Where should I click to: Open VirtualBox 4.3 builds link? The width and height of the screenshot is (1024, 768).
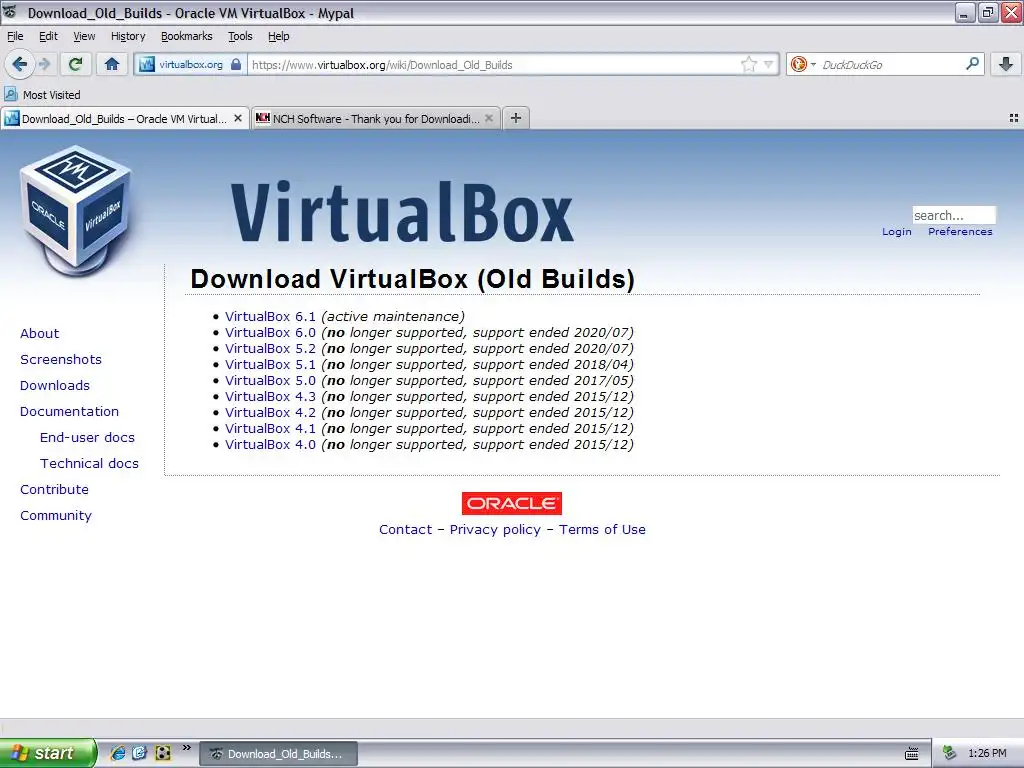270,396
